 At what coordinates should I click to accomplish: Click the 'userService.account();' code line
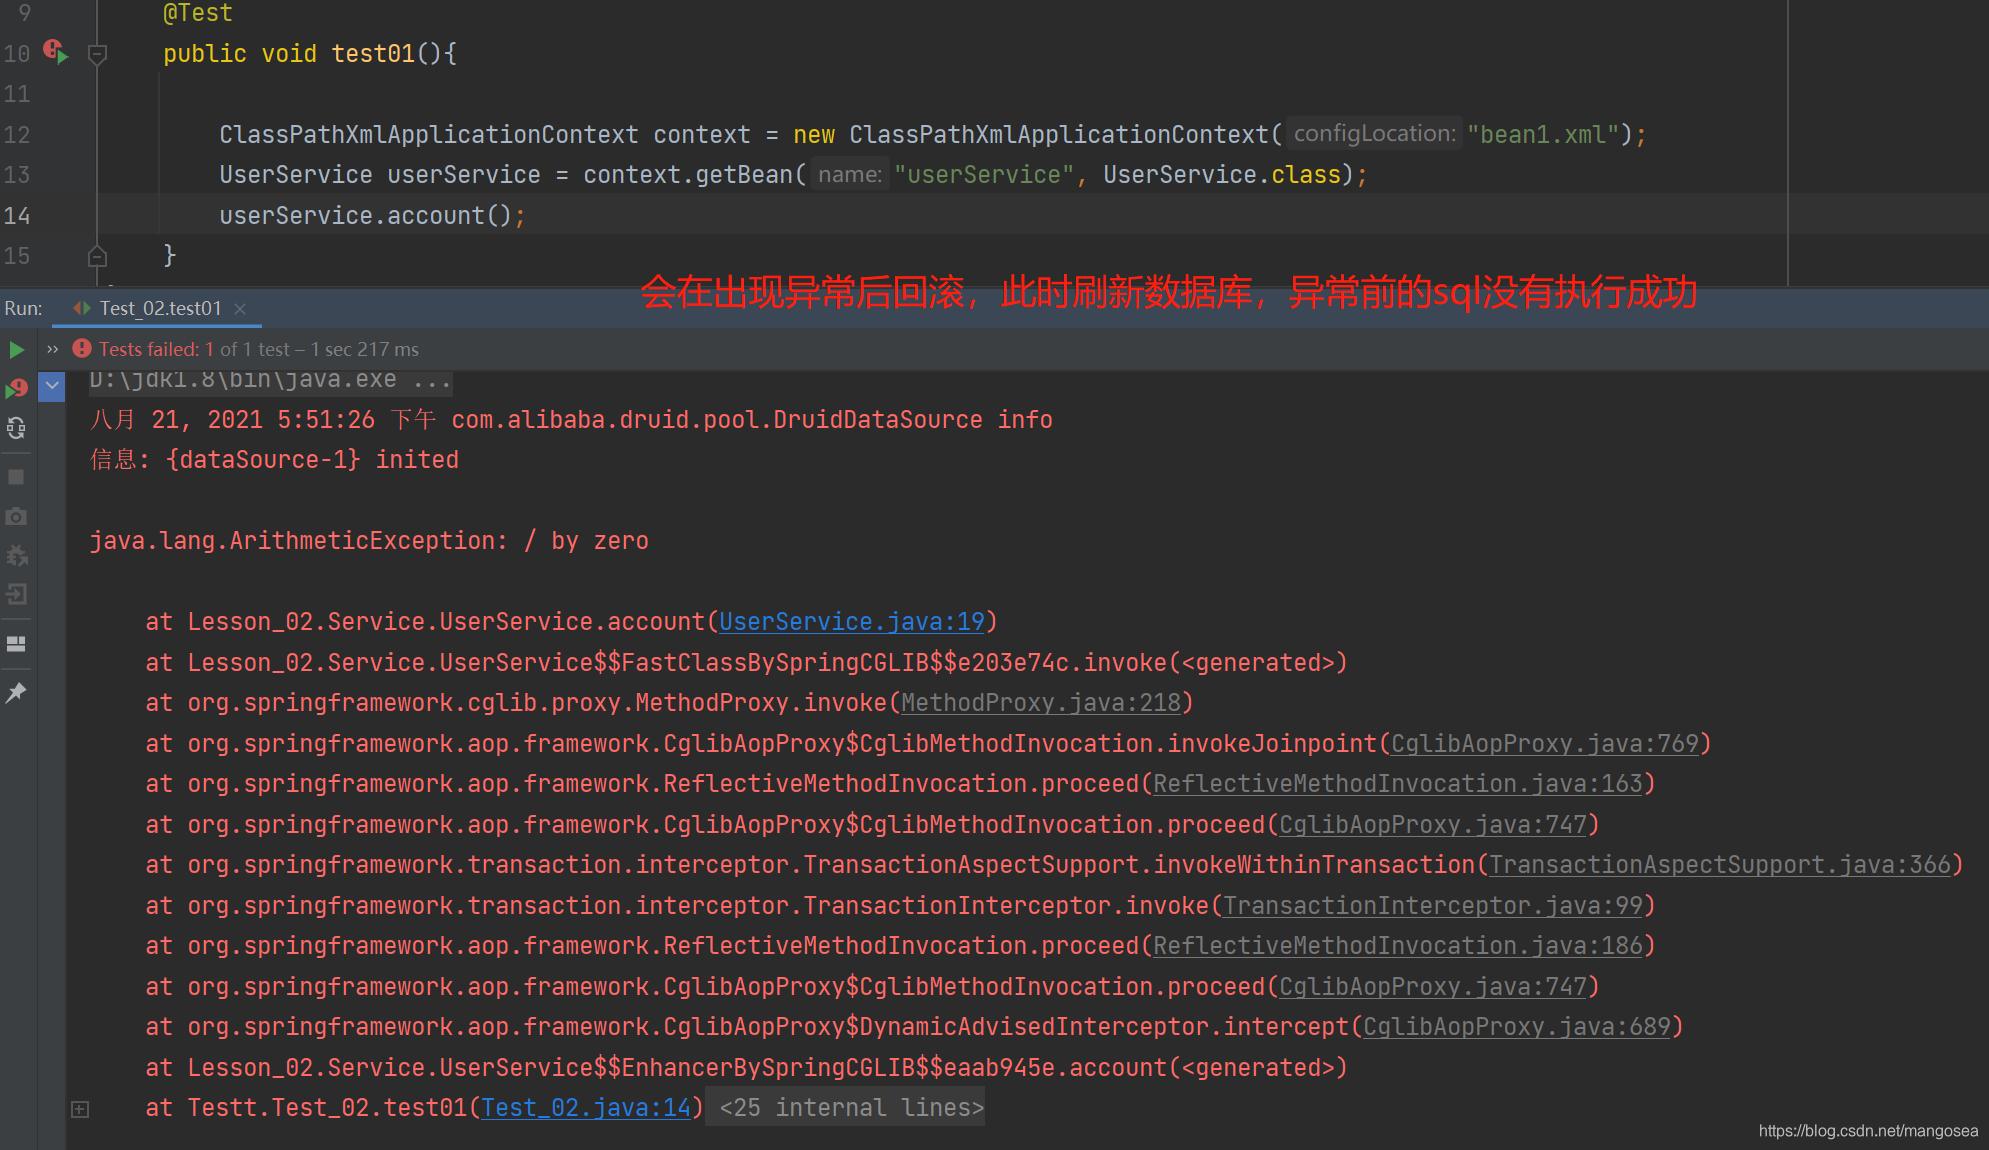tap(372, 216)
